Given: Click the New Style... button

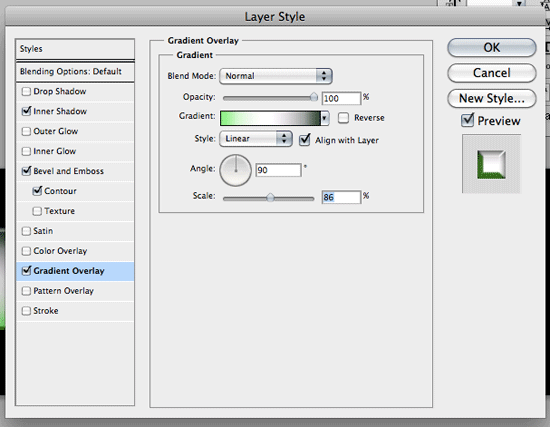Looking at the screenshot, I should pos(491,98).
